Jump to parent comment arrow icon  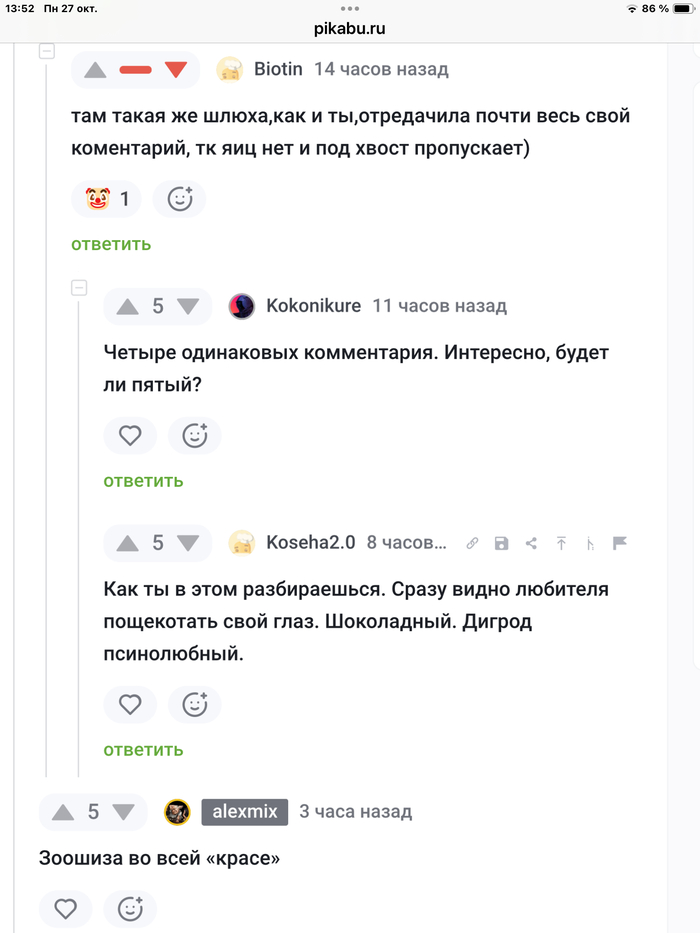561,543
